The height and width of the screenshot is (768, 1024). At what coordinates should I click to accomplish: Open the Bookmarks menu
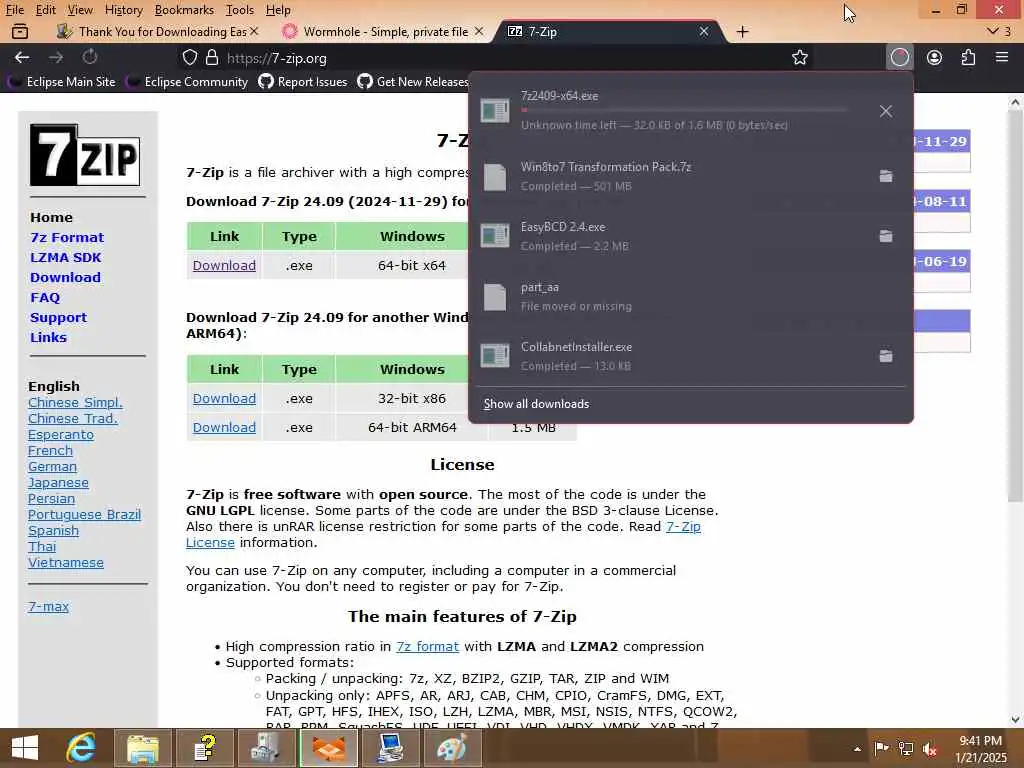tap(184, 10)
